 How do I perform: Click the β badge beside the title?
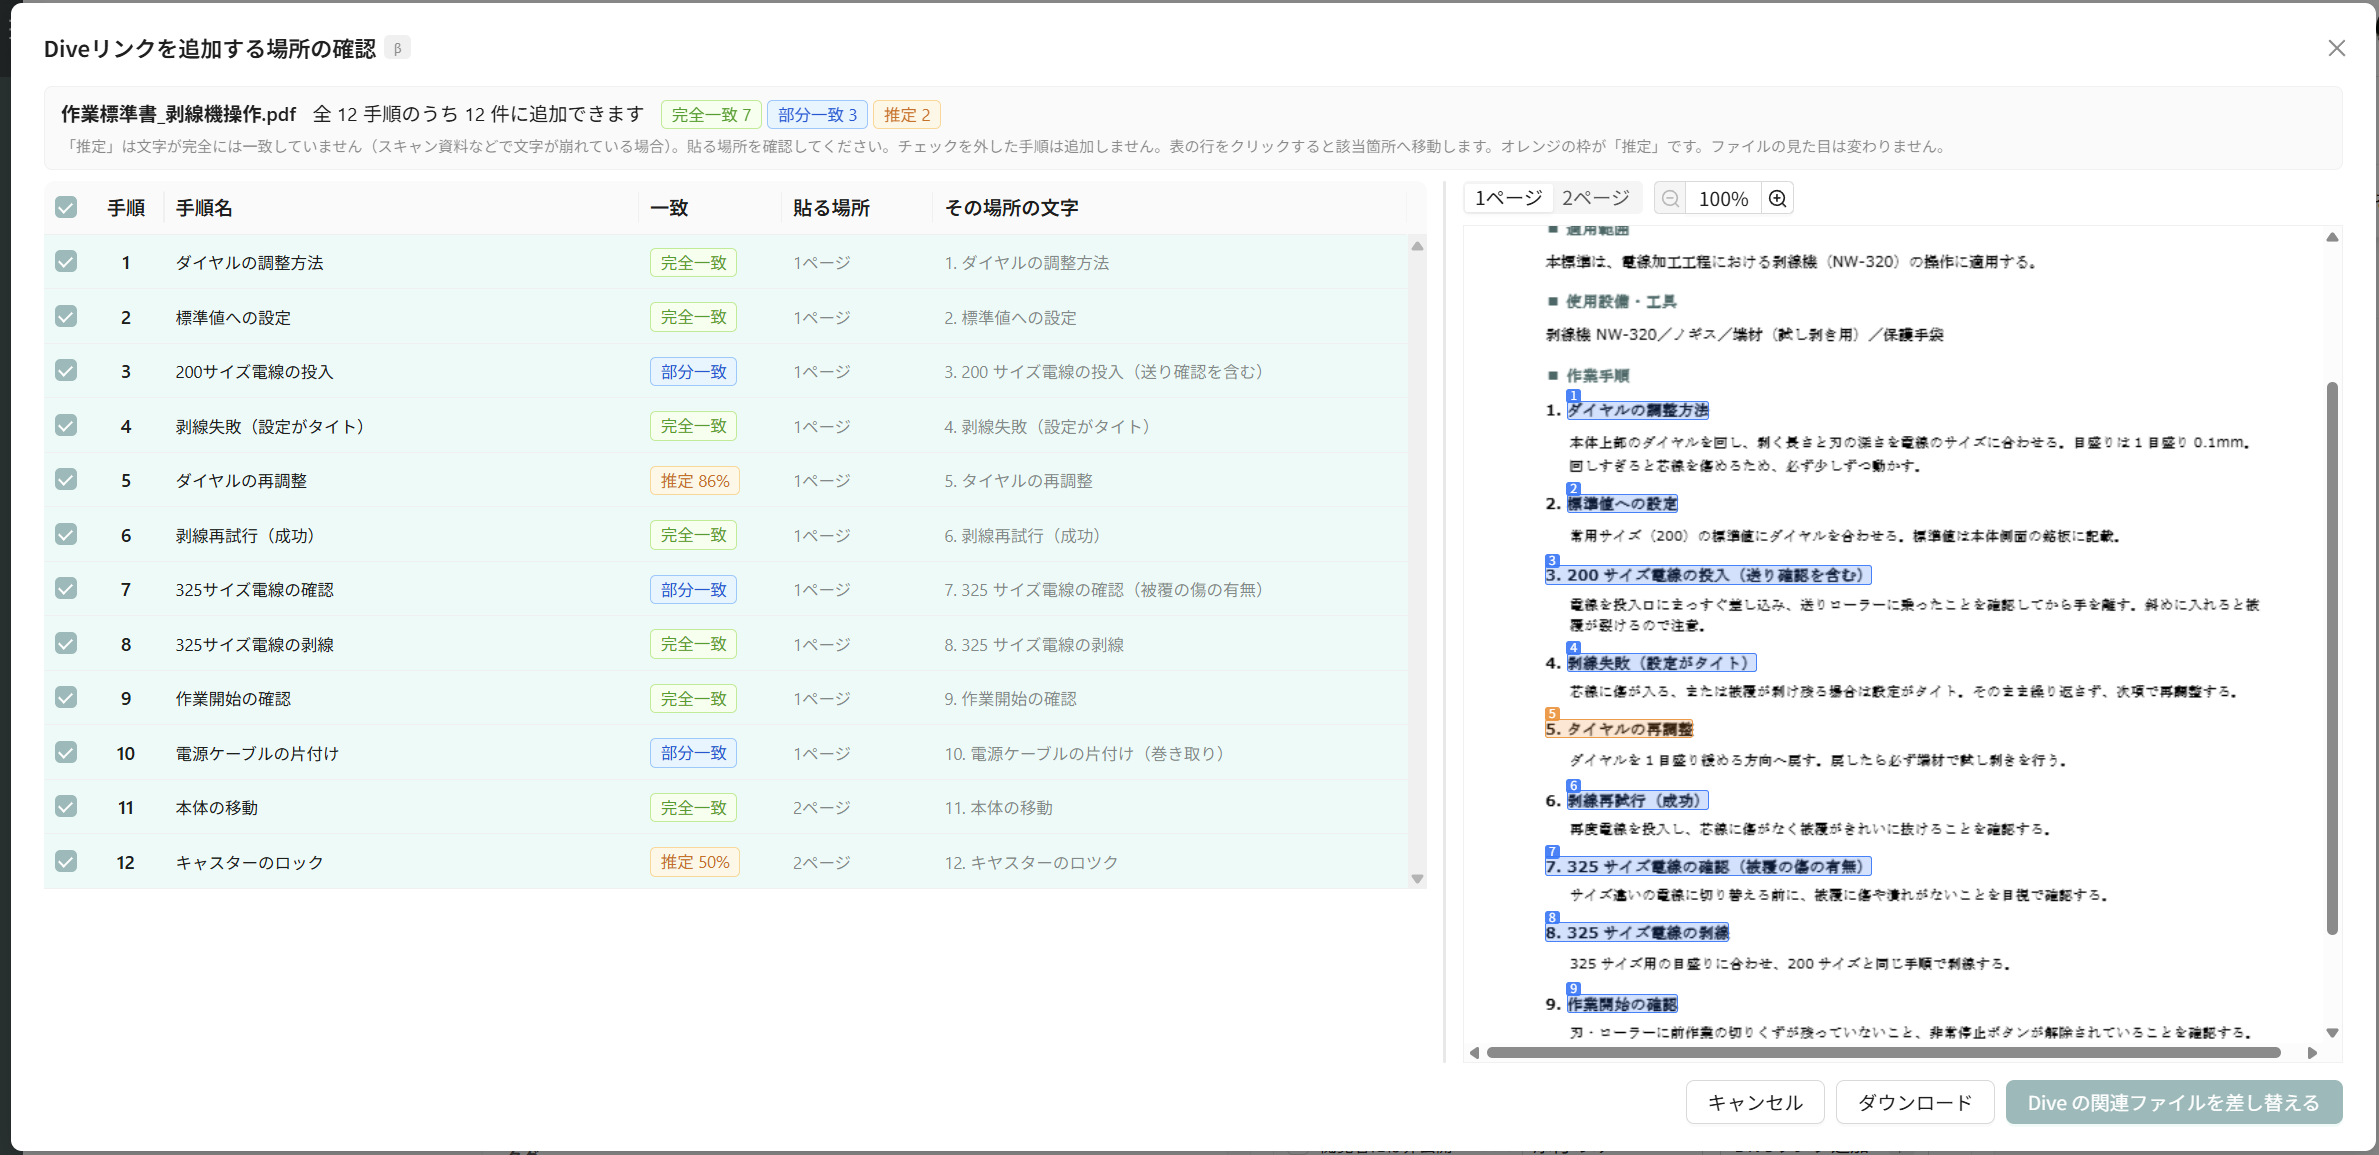[x=398, y=48]
